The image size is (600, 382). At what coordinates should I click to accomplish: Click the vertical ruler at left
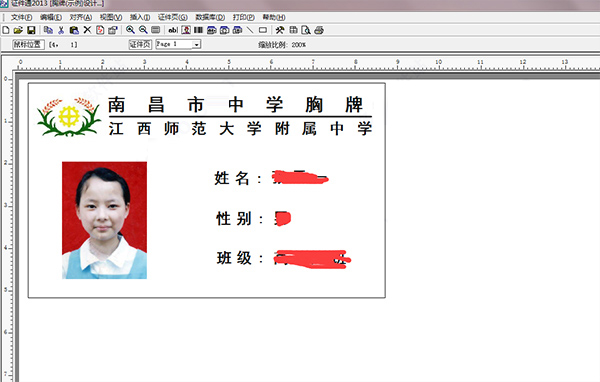pos(7,226)
